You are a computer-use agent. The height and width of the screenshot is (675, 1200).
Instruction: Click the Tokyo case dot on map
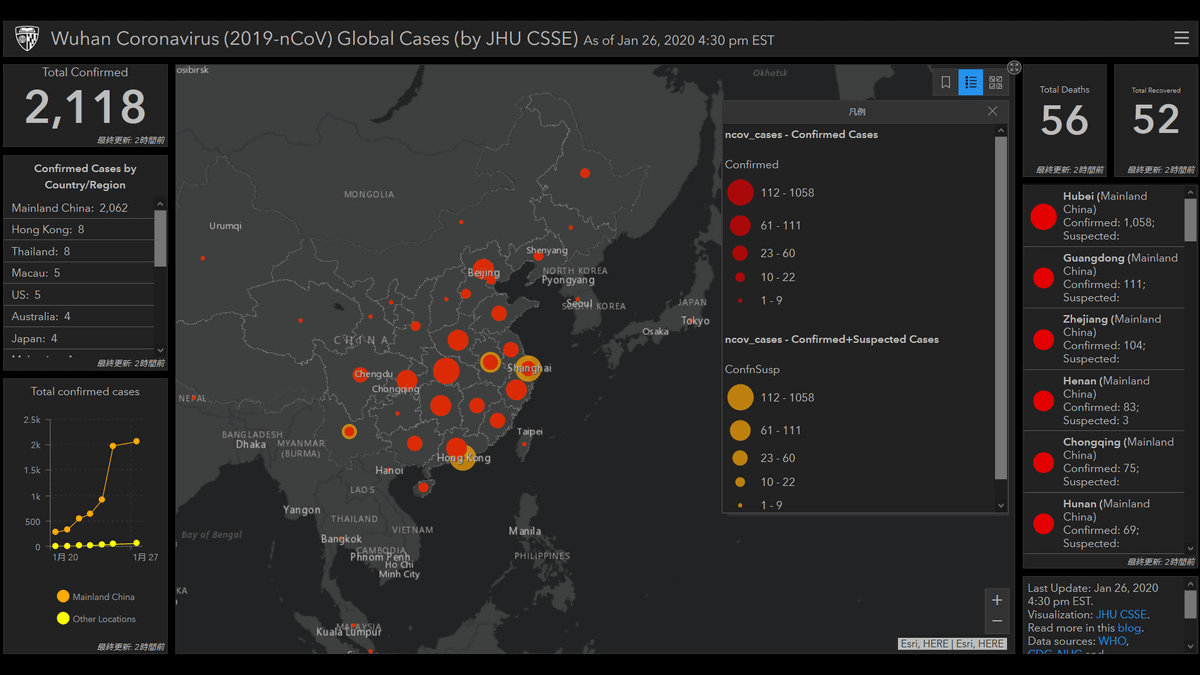(x=689, y=321)
